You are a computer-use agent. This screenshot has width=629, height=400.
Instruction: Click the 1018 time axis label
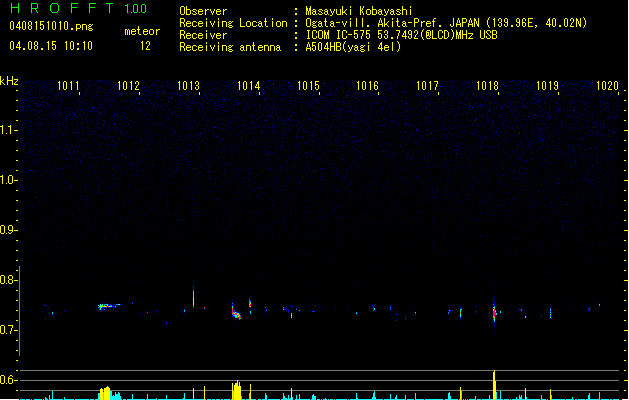point(487,86)
